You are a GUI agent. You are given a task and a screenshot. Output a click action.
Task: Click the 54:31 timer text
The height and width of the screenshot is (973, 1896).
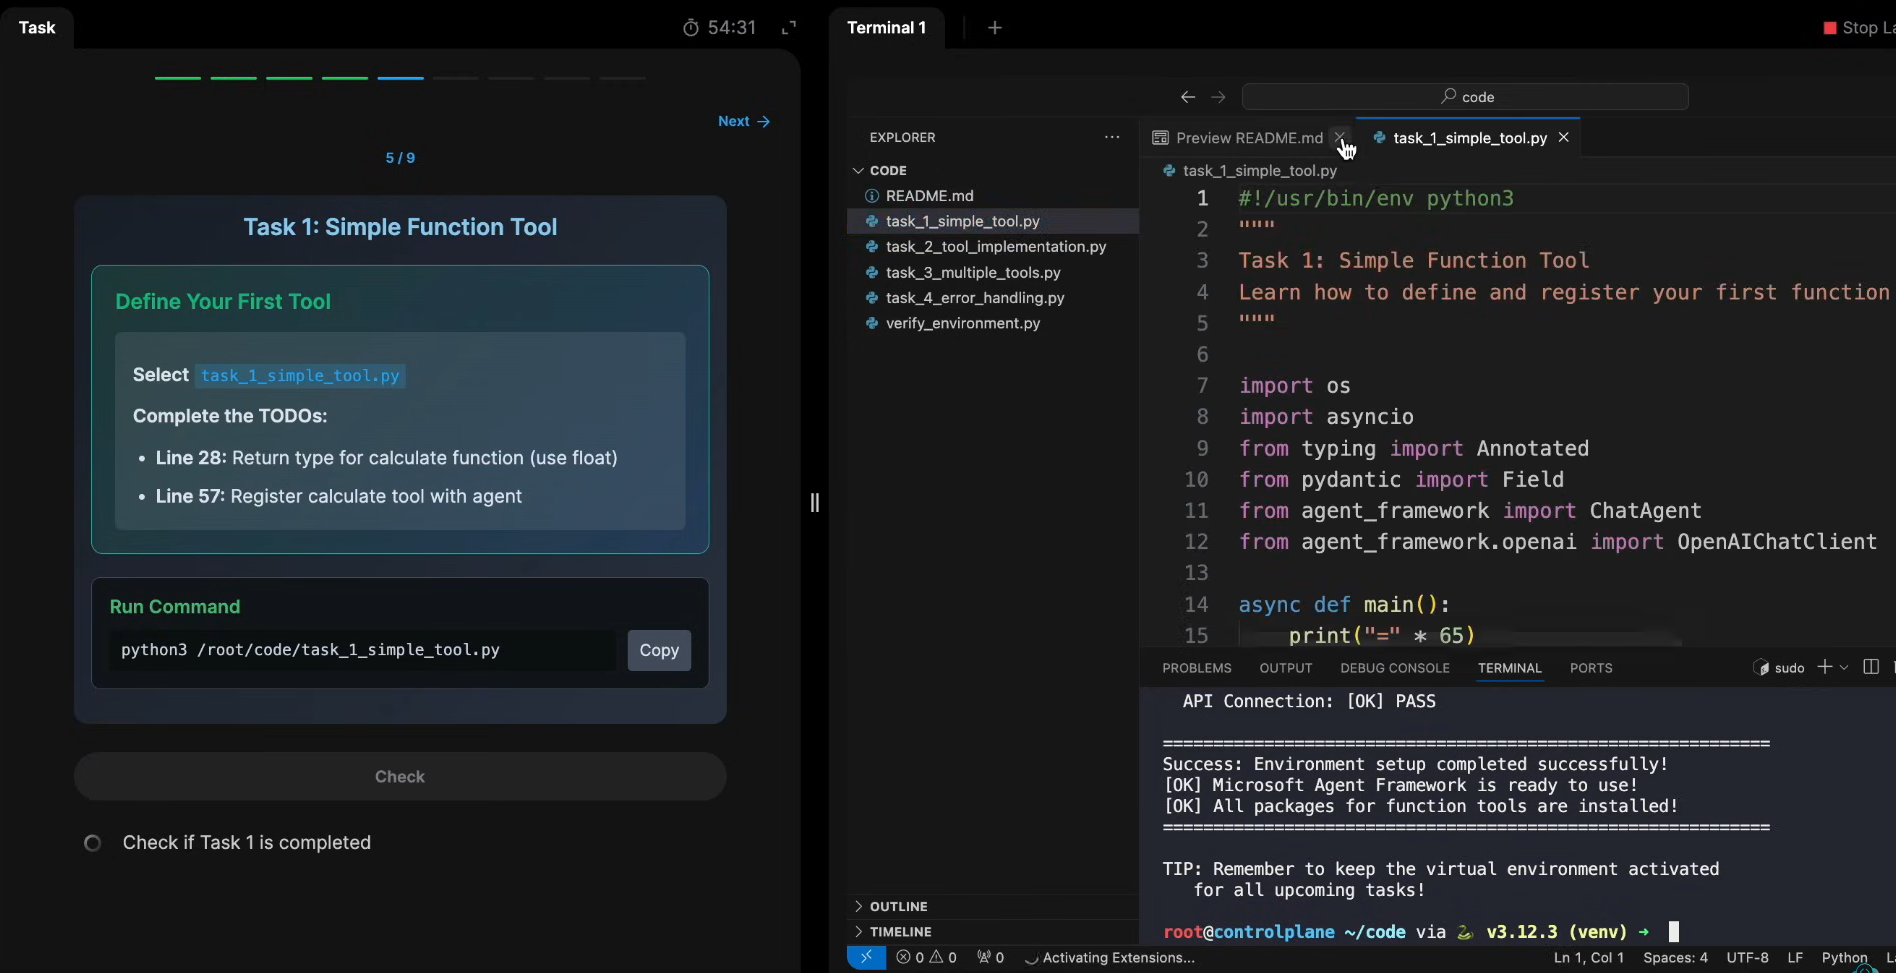732,28
